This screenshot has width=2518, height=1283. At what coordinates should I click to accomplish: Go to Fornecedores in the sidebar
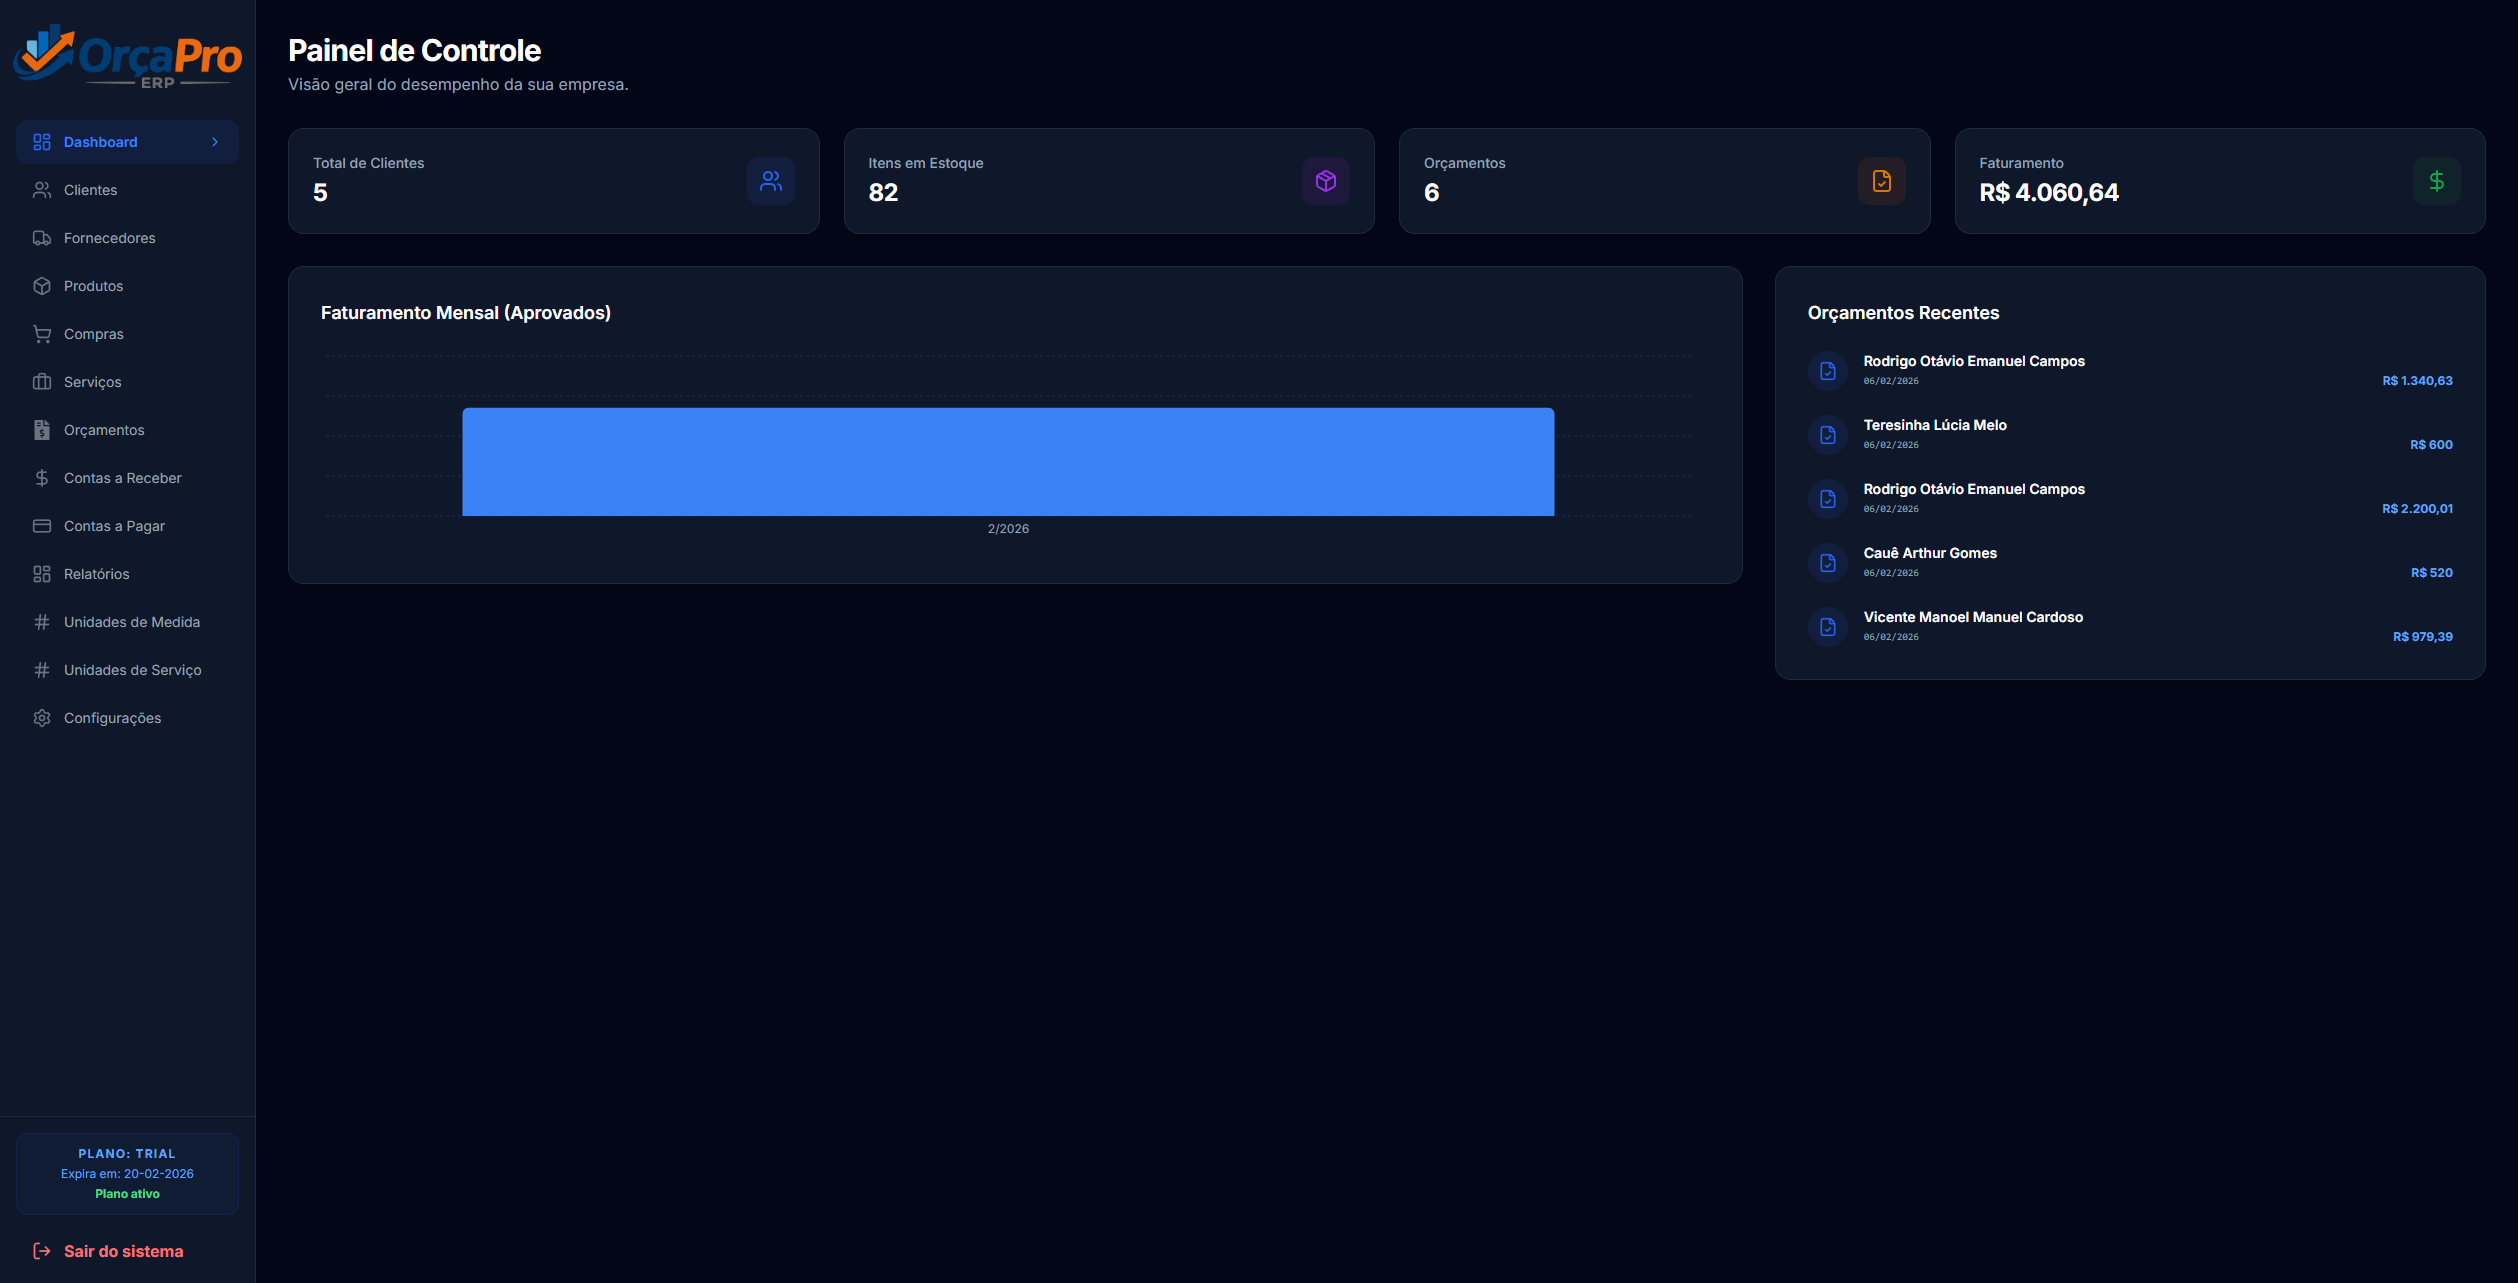pyautogui.click(x=109, y=238)
